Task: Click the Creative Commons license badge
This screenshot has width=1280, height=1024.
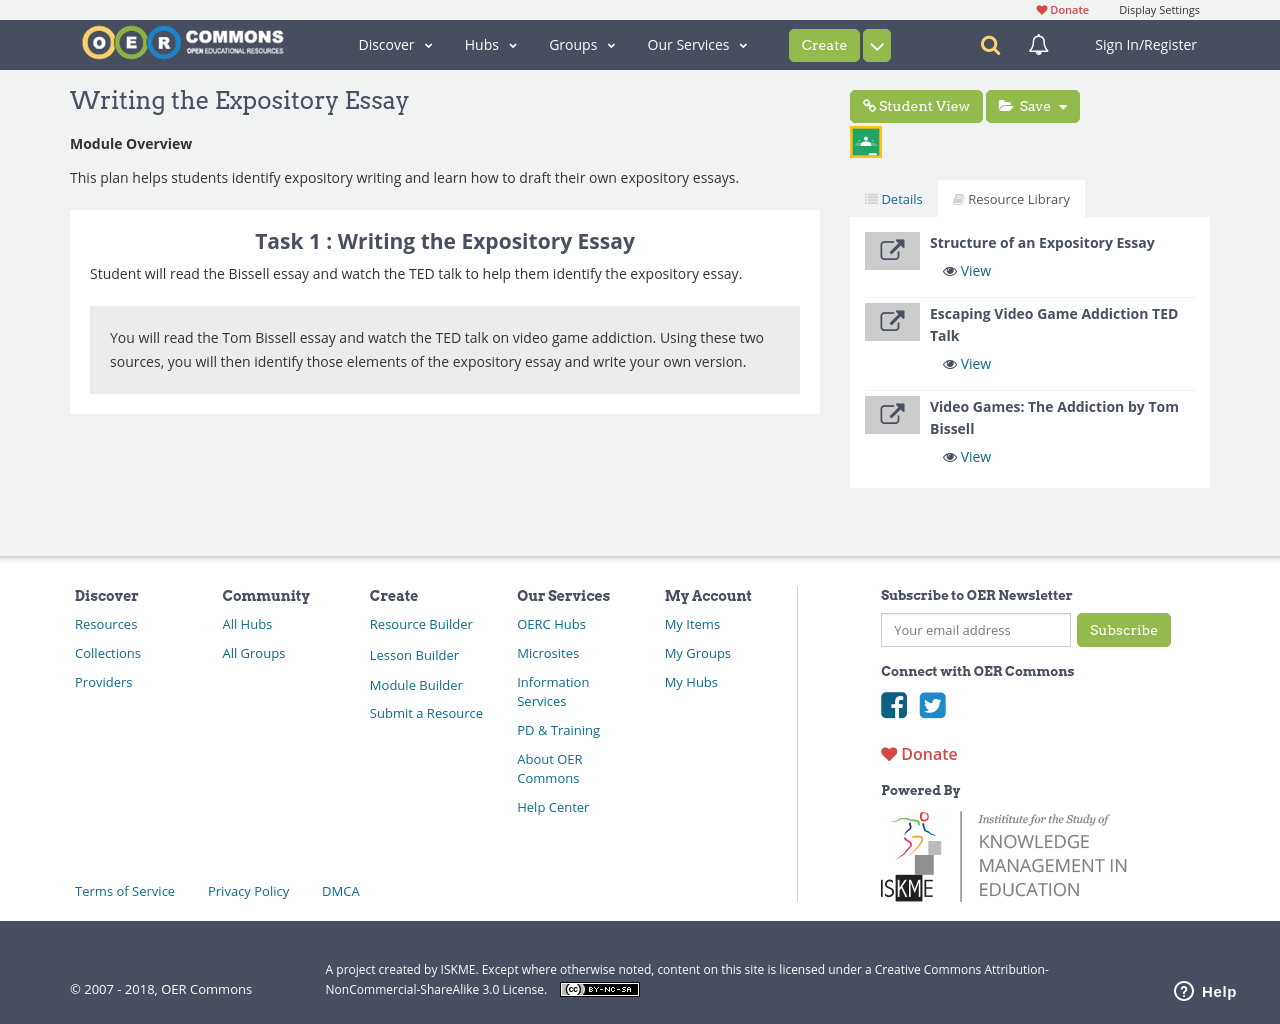Action: point(599,988)
